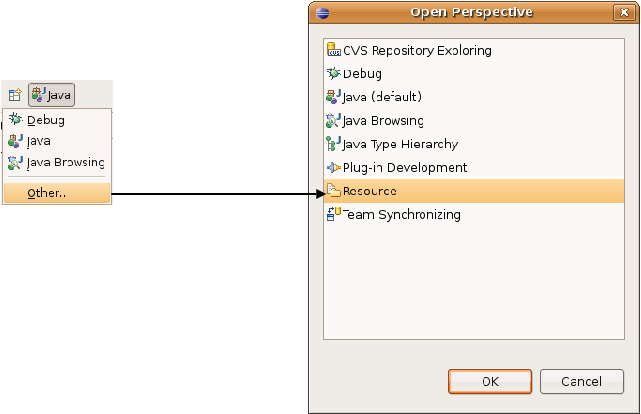Click the Plug-in Development icon
This screenshot has width=641, height=414.
point(334,167)
